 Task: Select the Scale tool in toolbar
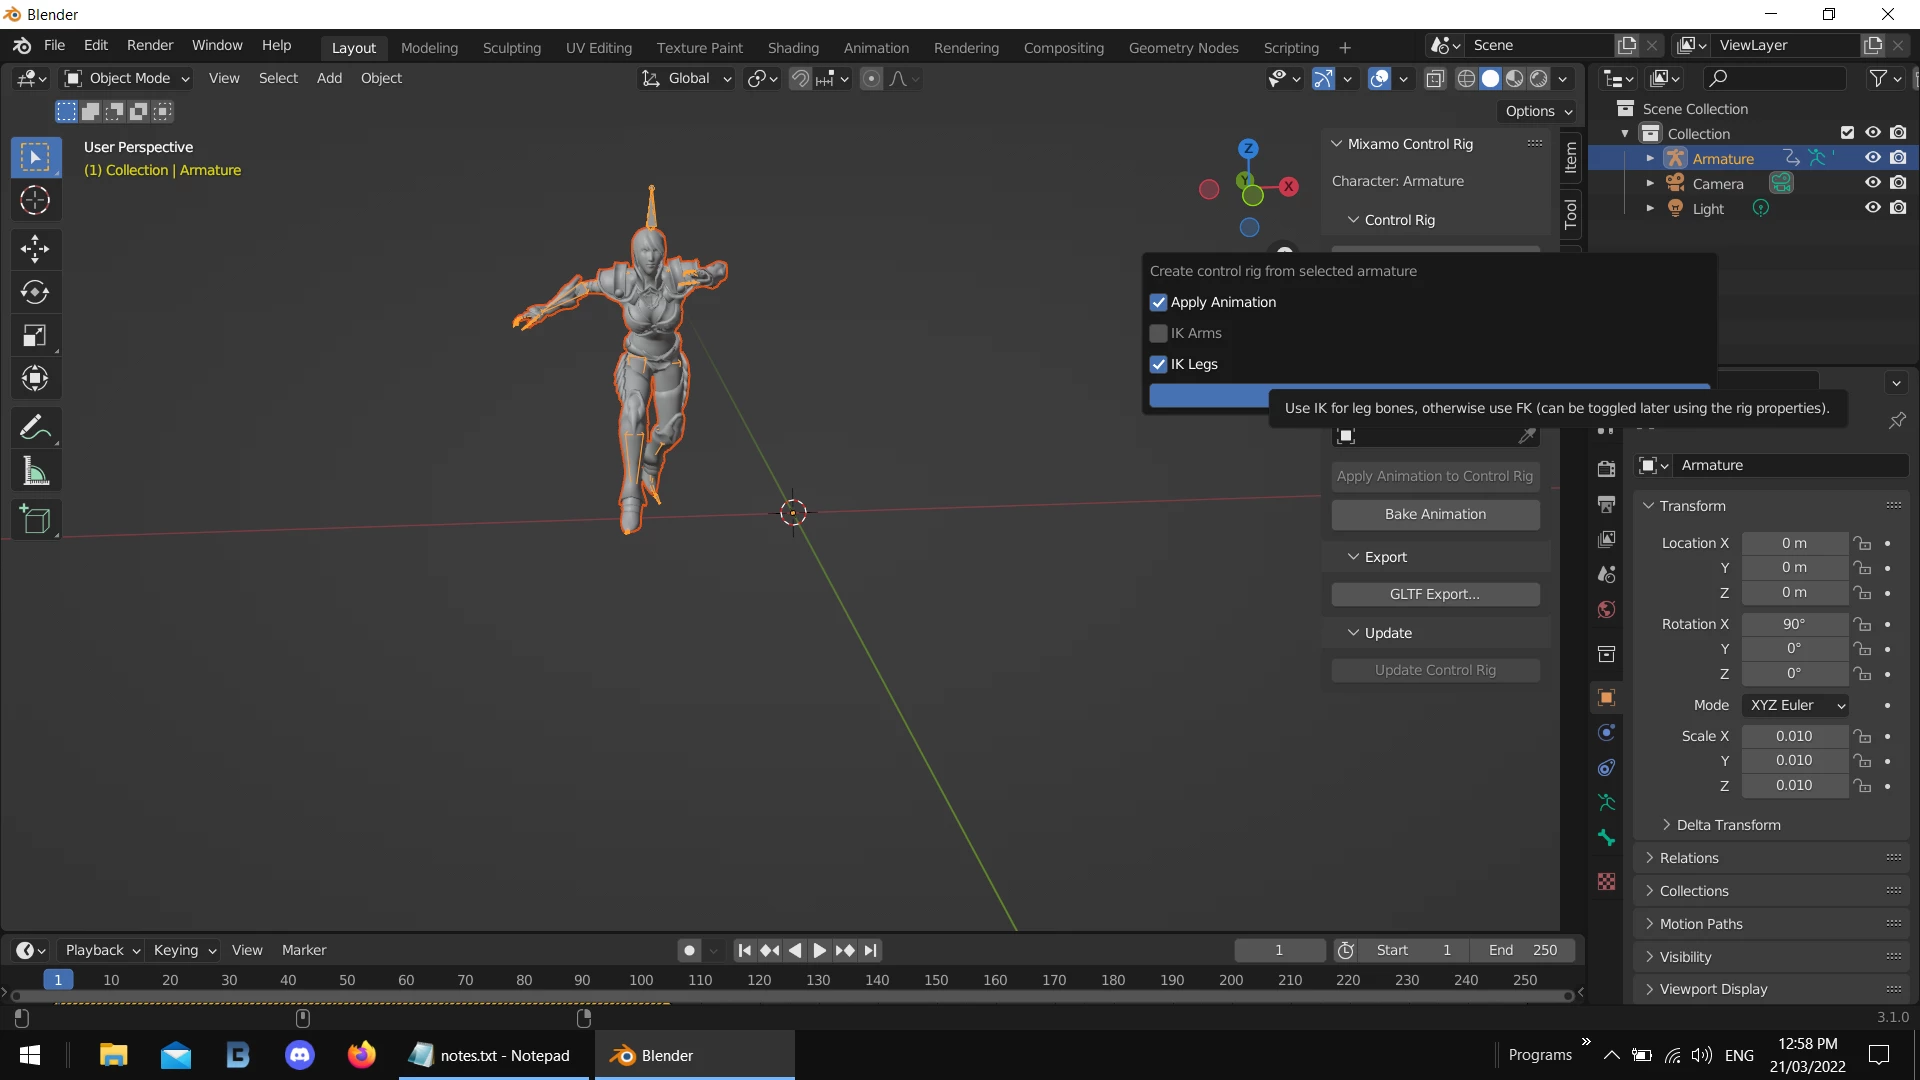click(35, 336)
